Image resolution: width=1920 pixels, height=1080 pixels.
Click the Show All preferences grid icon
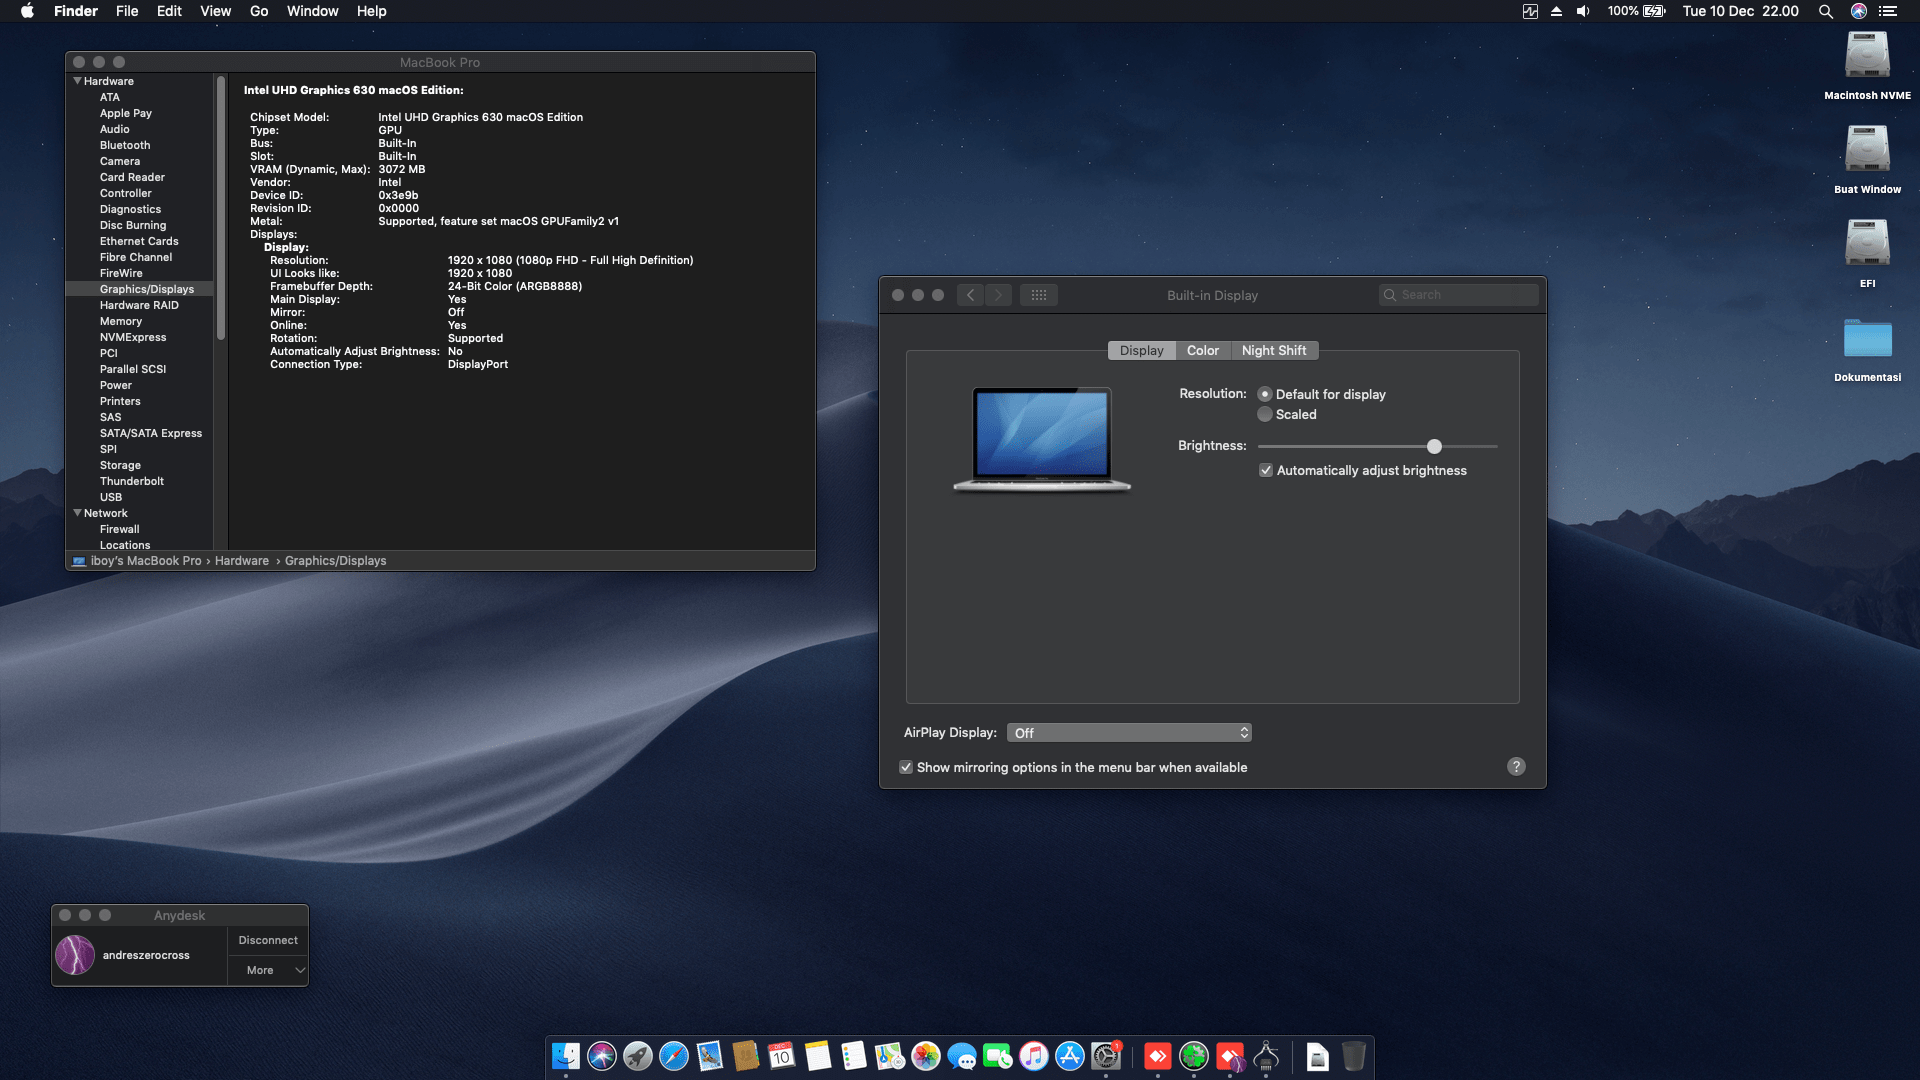click(1039, 295)
